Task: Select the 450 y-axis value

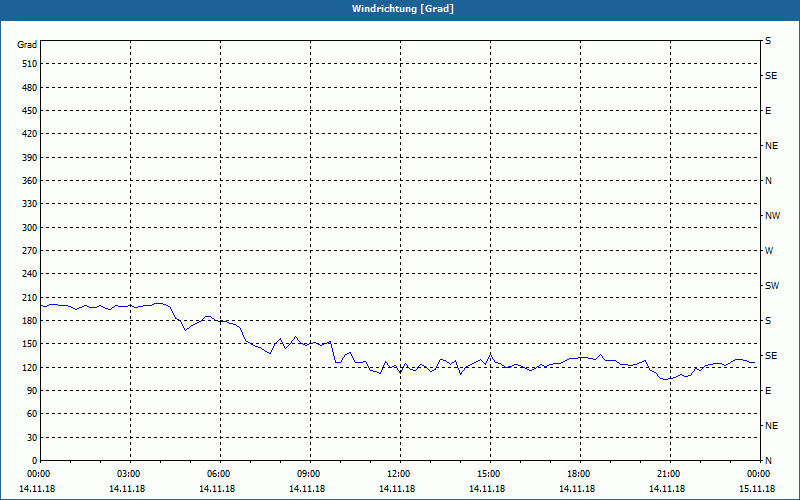Action: tap(29, 111)
